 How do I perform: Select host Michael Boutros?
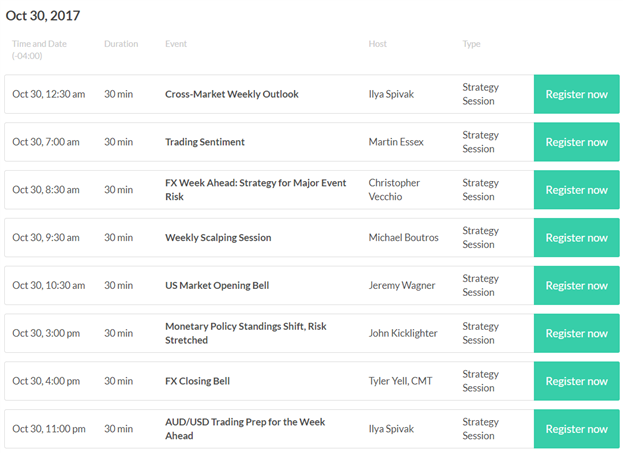tap(404, 238)
